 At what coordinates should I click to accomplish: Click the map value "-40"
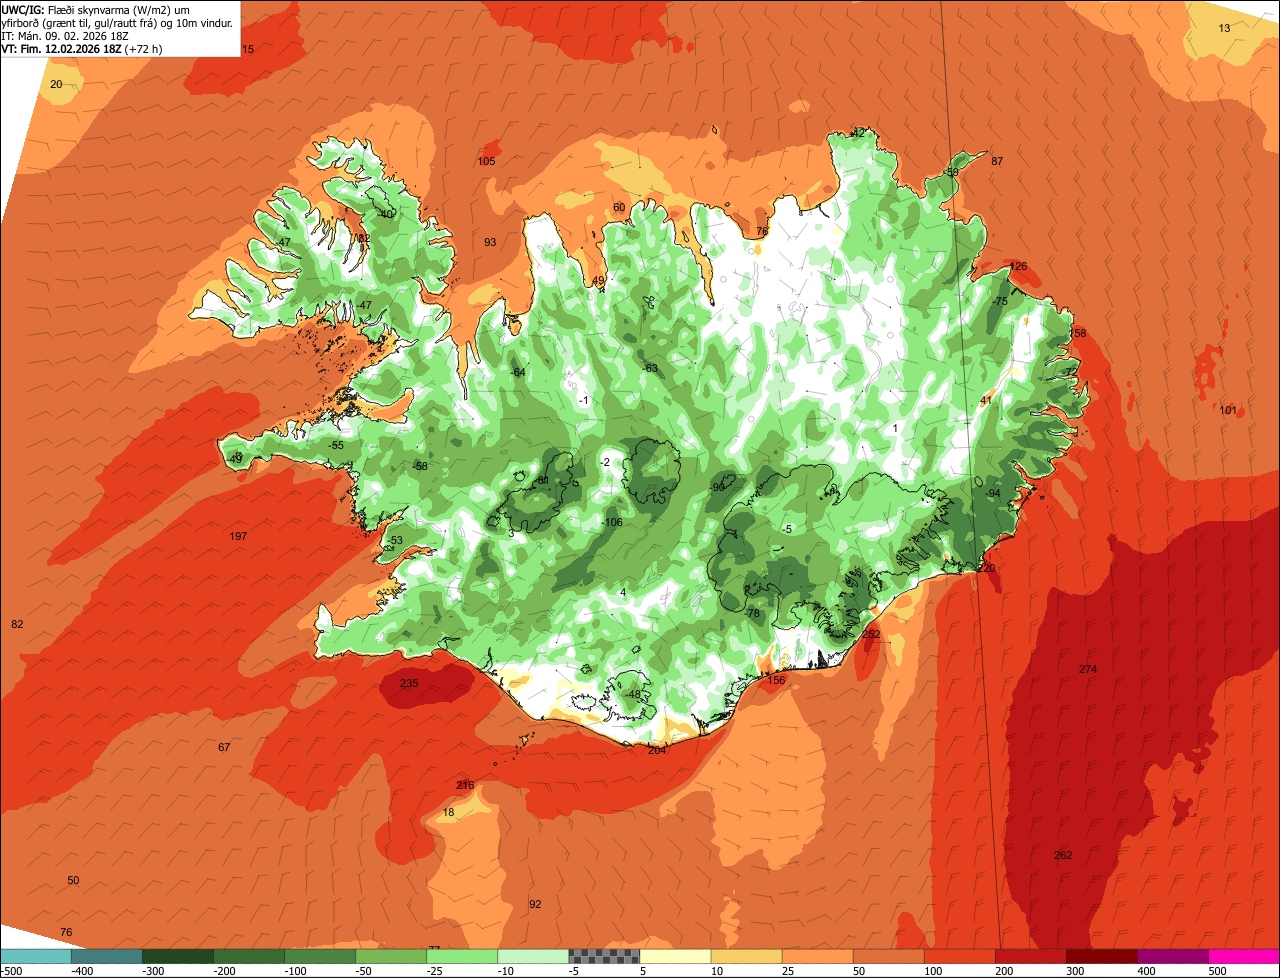pos(386,214)
